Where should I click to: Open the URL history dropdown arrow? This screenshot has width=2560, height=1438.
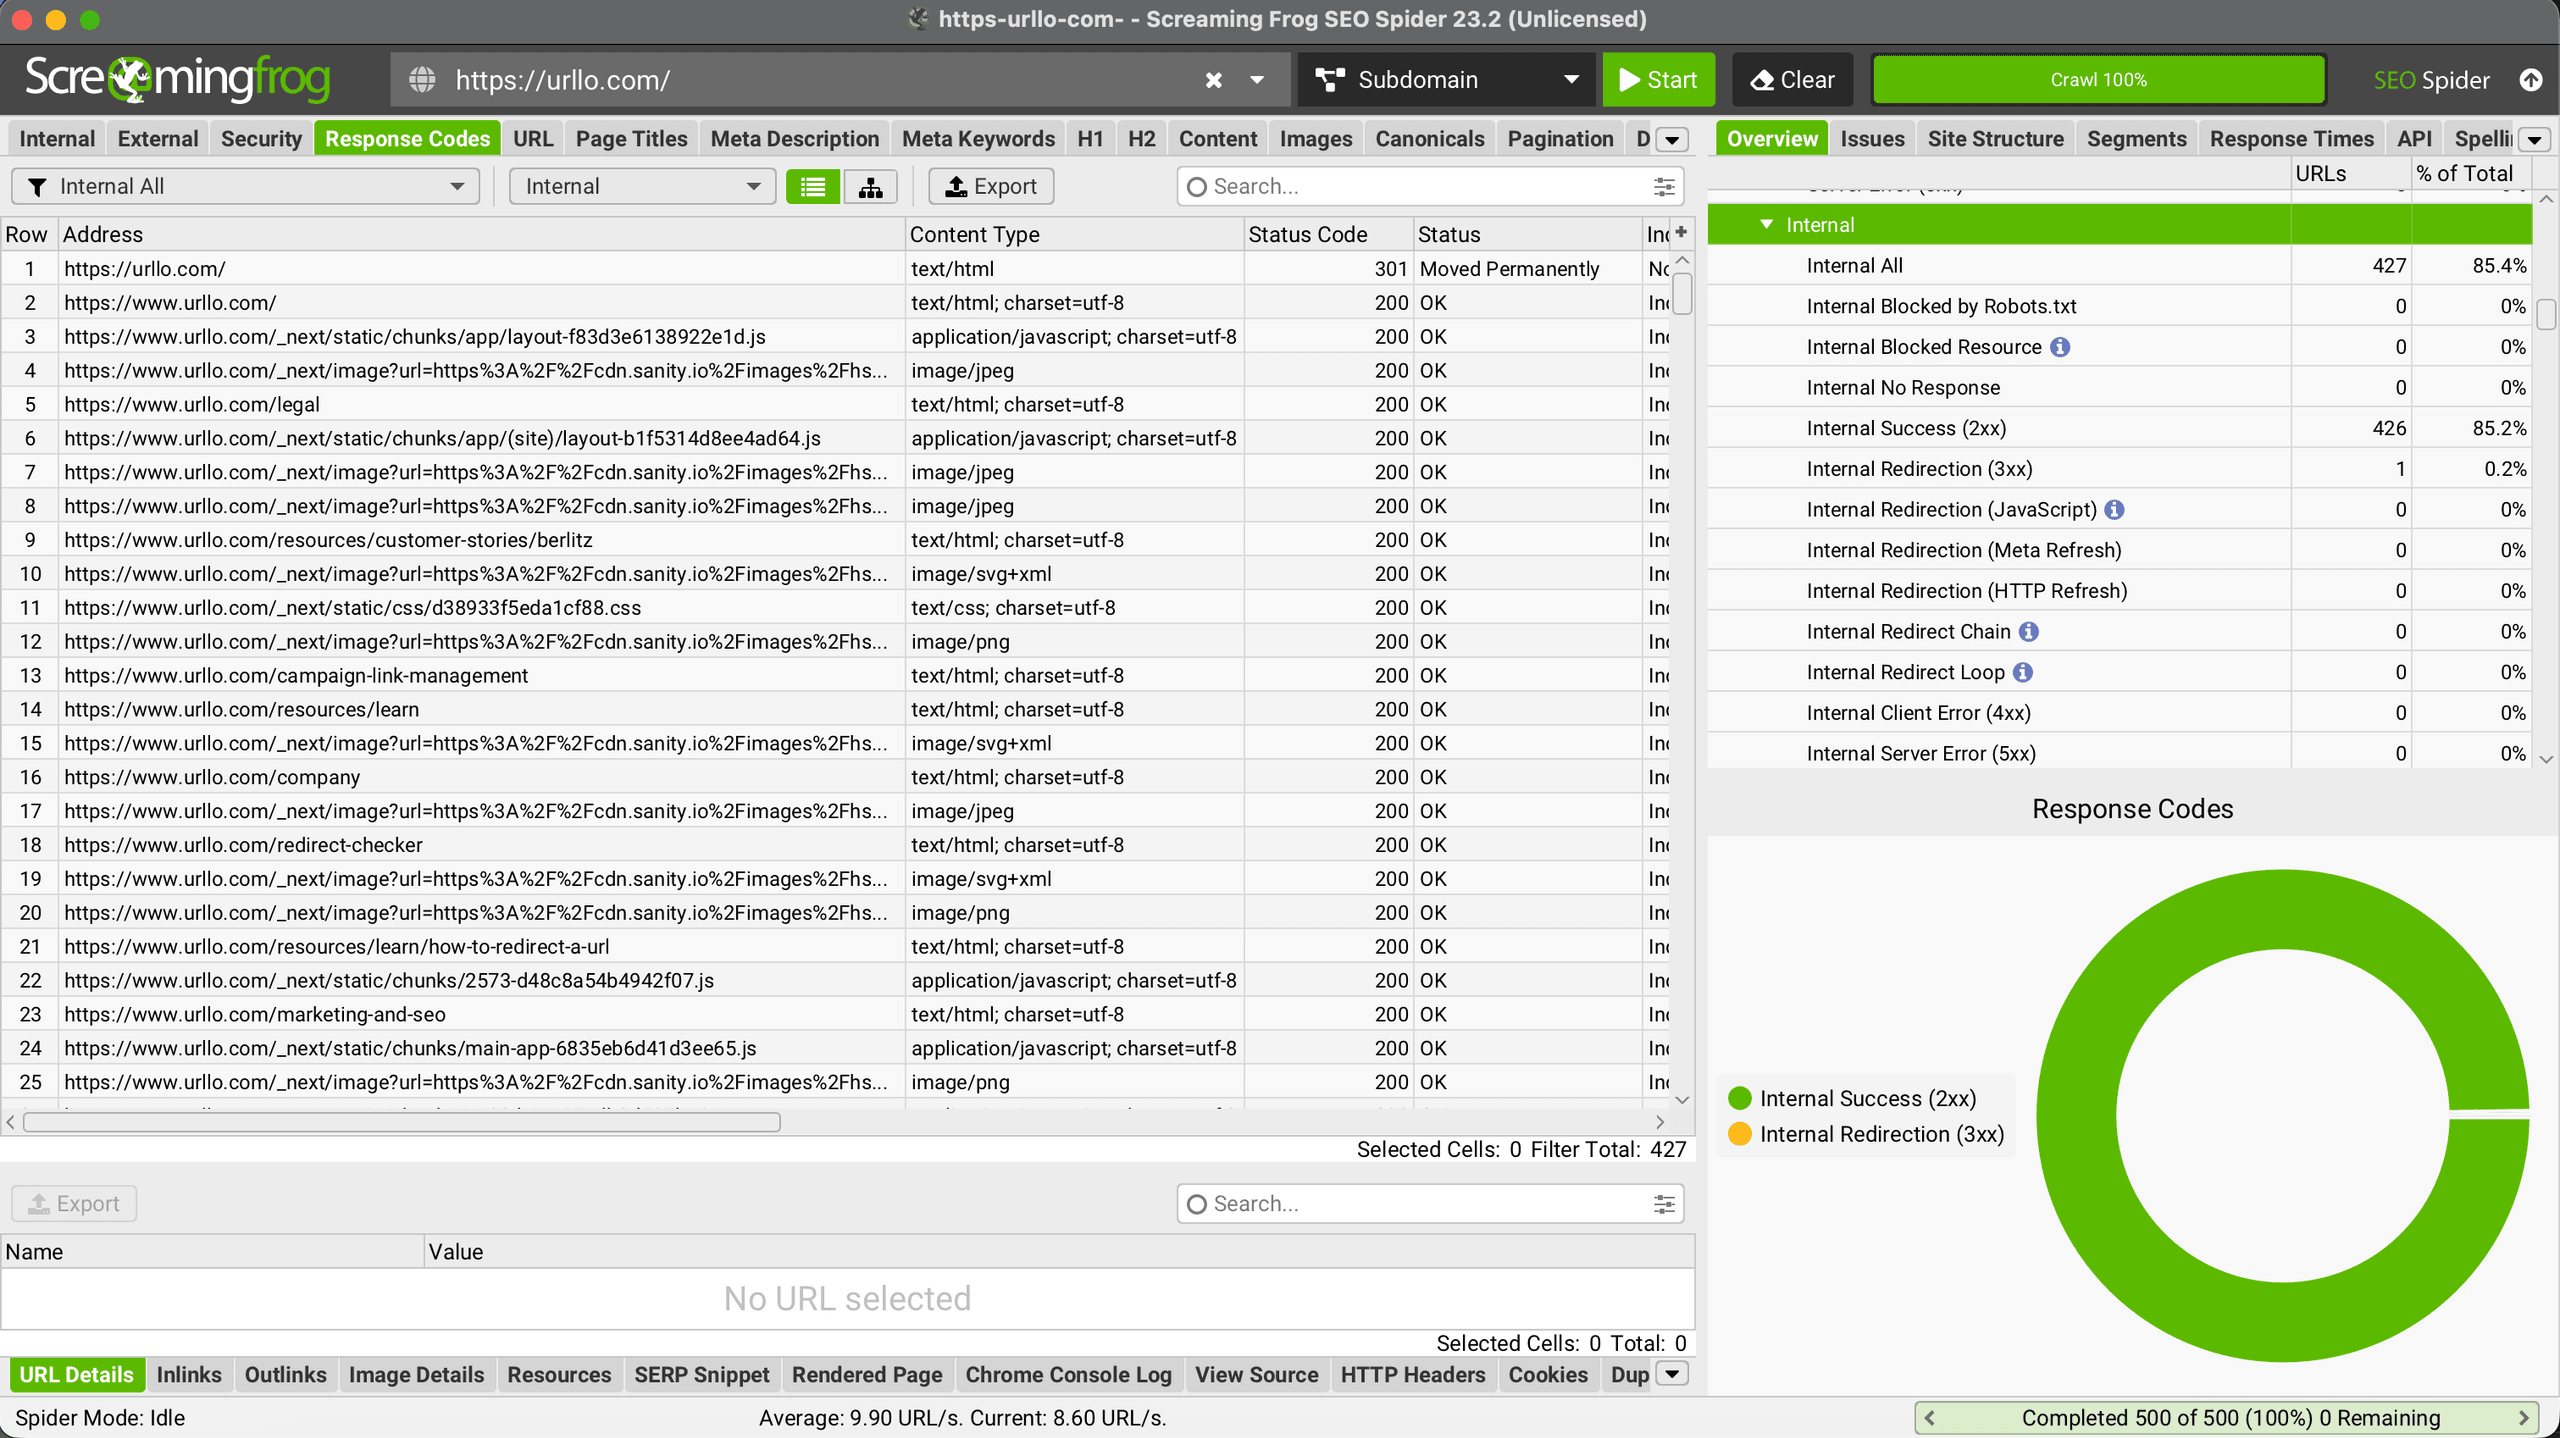(1257, 80)
